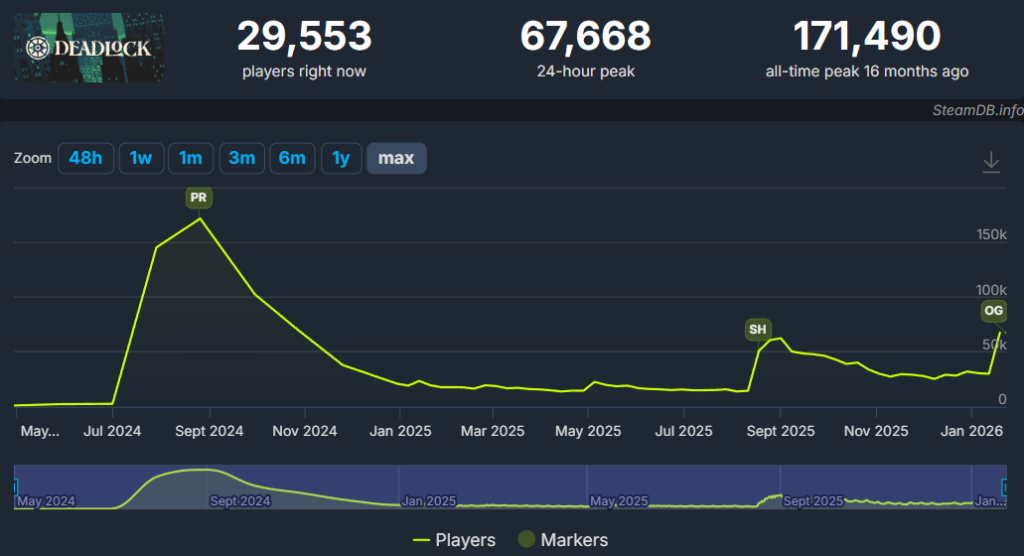Viewport: 1024px width, 556px height.
Task: Switch chart zoom to 6m
Action: pos(292,158)
